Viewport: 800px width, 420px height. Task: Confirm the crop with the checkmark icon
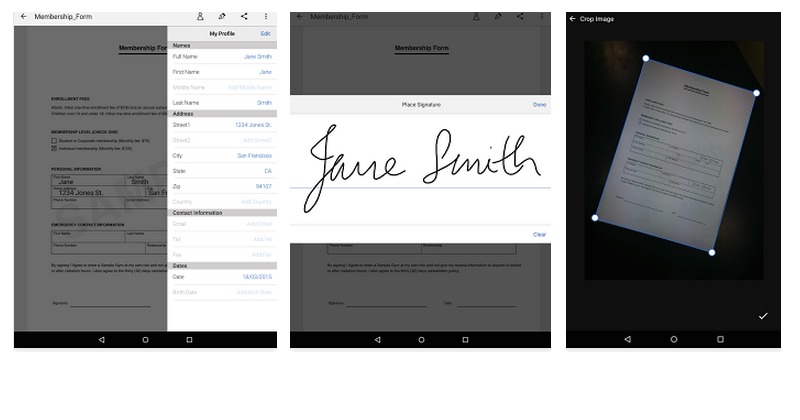click(763, 316)
